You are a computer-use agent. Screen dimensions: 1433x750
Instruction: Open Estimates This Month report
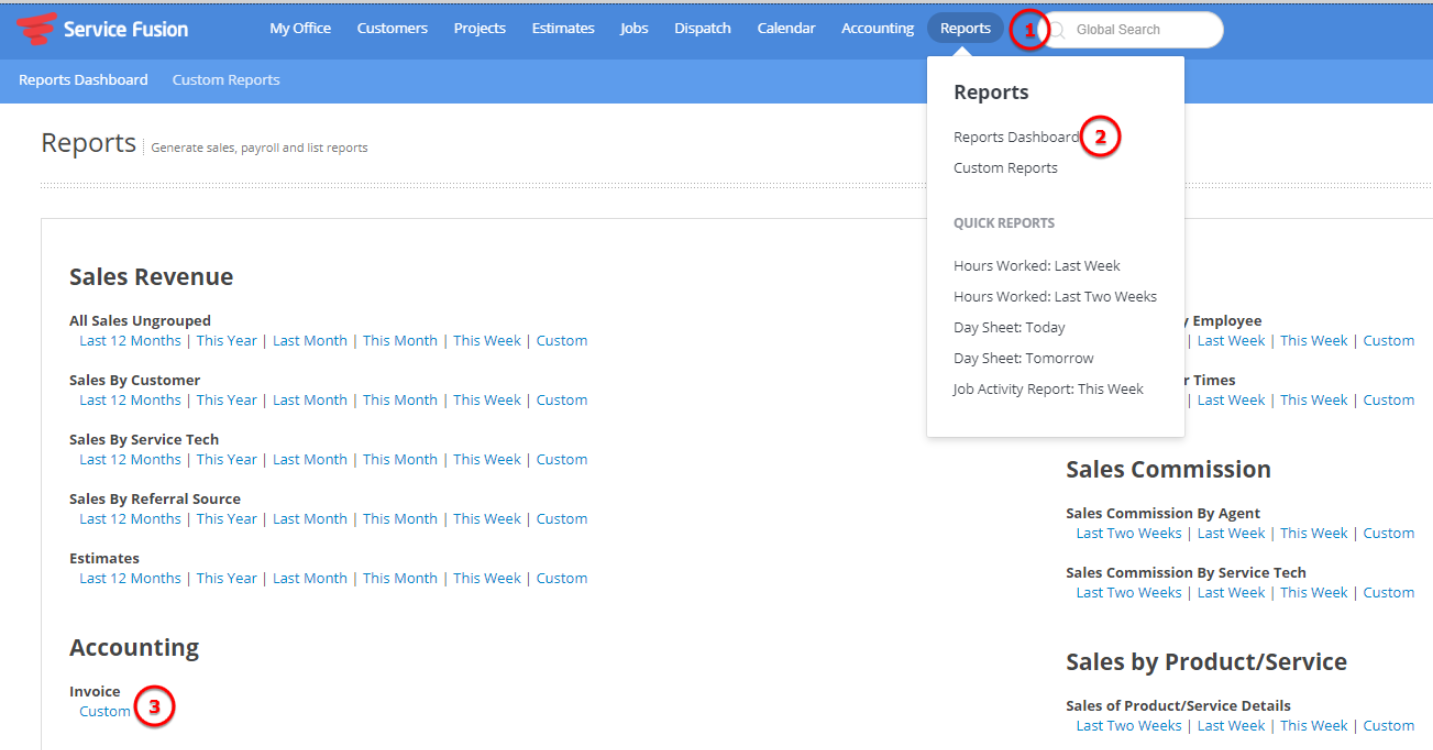[400, 578]
